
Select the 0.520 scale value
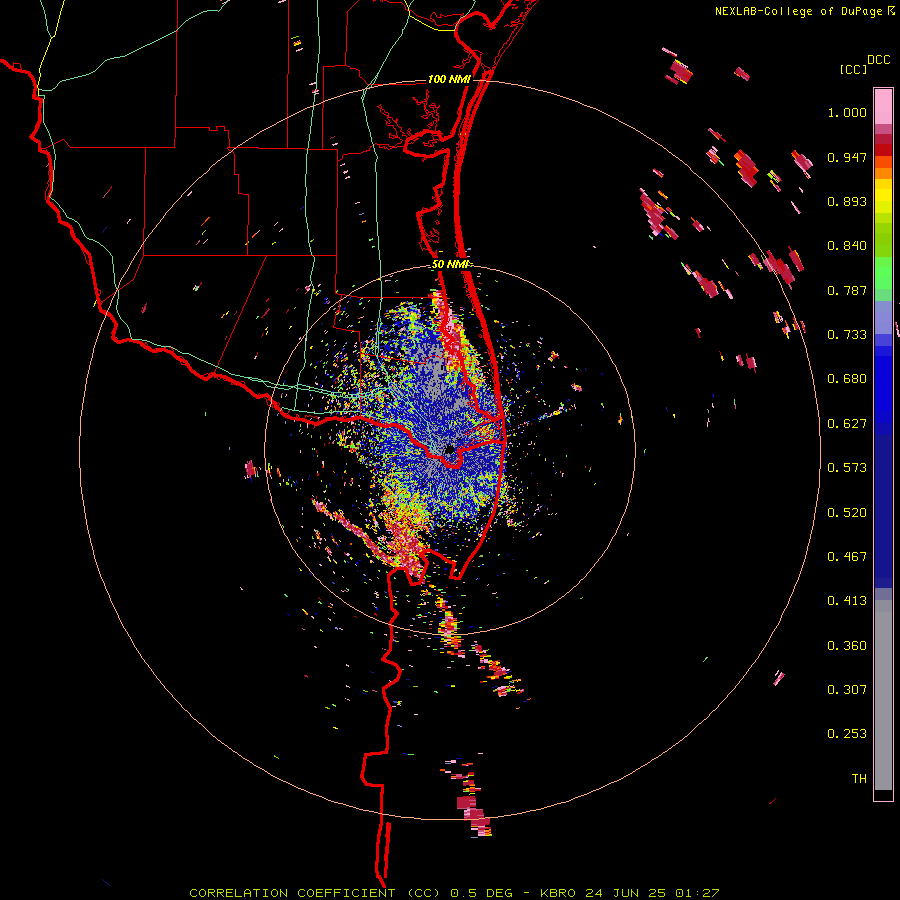[847, 513]
